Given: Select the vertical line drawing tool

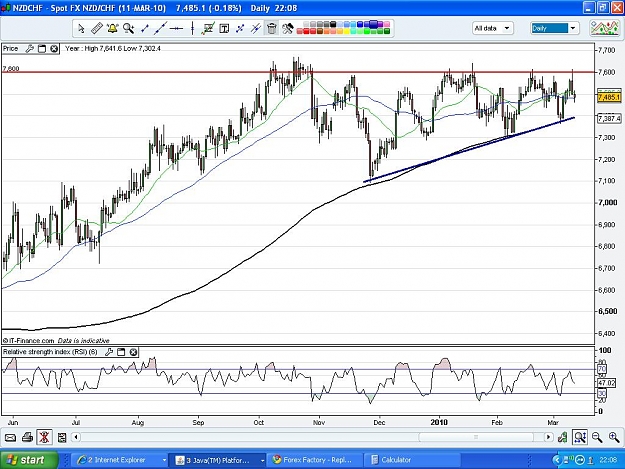Looking at the screenshot, I should [x=192, y=28].
